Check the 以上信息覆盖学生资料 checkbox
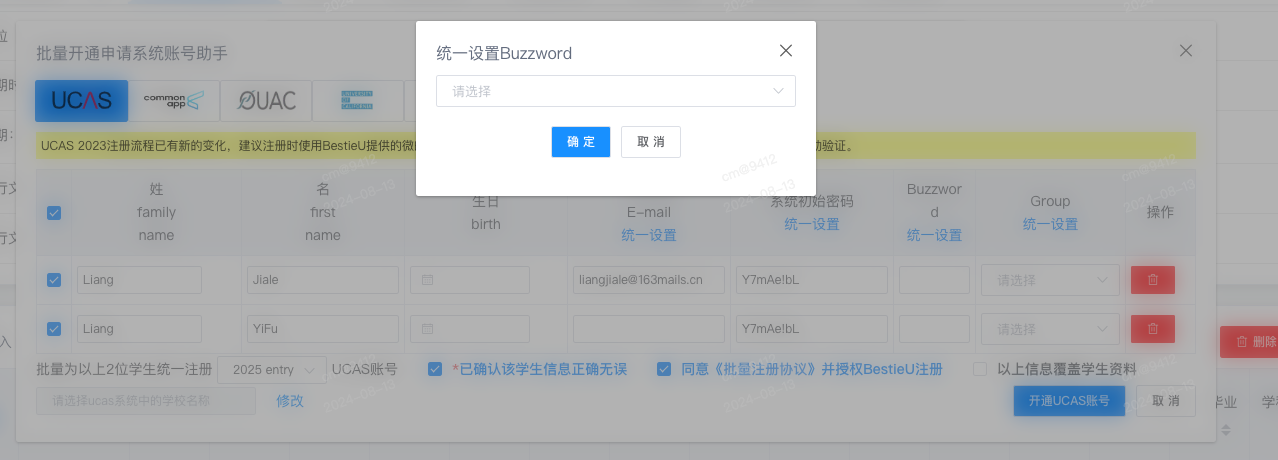The height and width of the screenshot is (460, 1278). click(x=980, y=369)
